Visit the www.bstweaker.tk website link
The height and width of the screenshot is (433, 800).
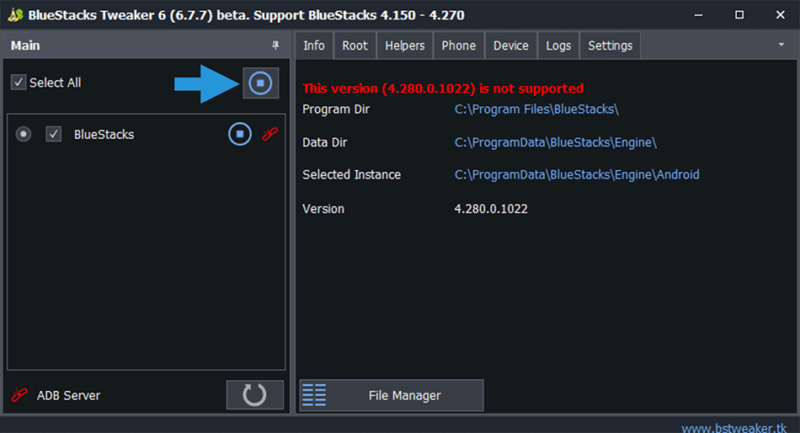(734, 427)
